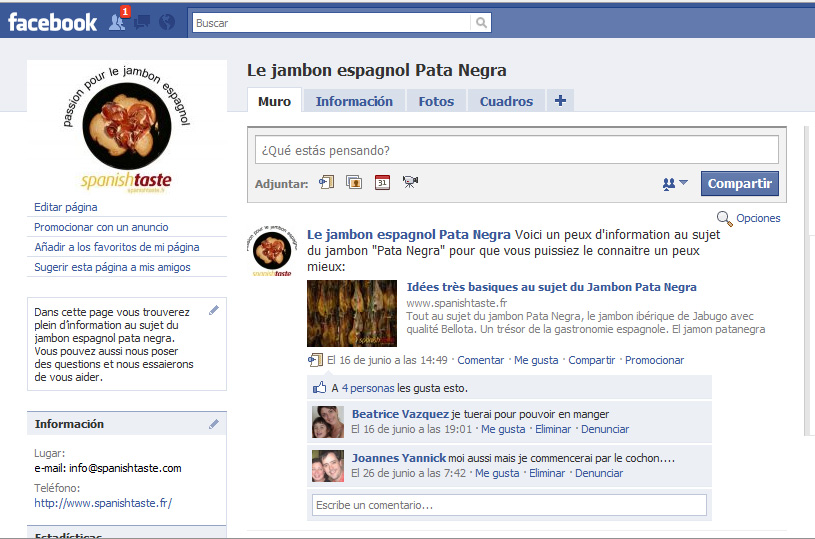The width and height of the screenshot is (815, 539).
Task: Click the search magnifier button
Action: (481, 22)
